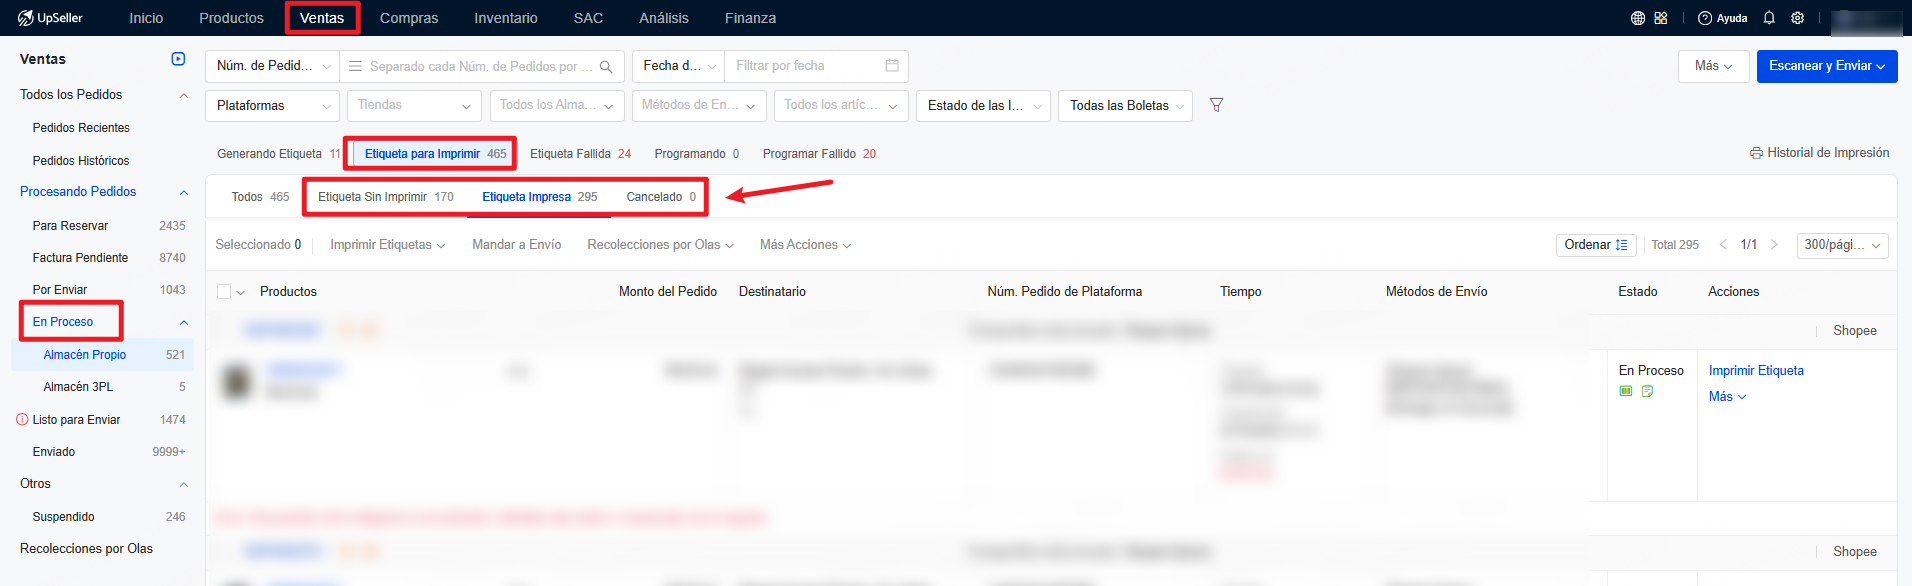Expand the Todas las Boletas dropdown
Screen dimensions: 1912x586
[1125, 106]
